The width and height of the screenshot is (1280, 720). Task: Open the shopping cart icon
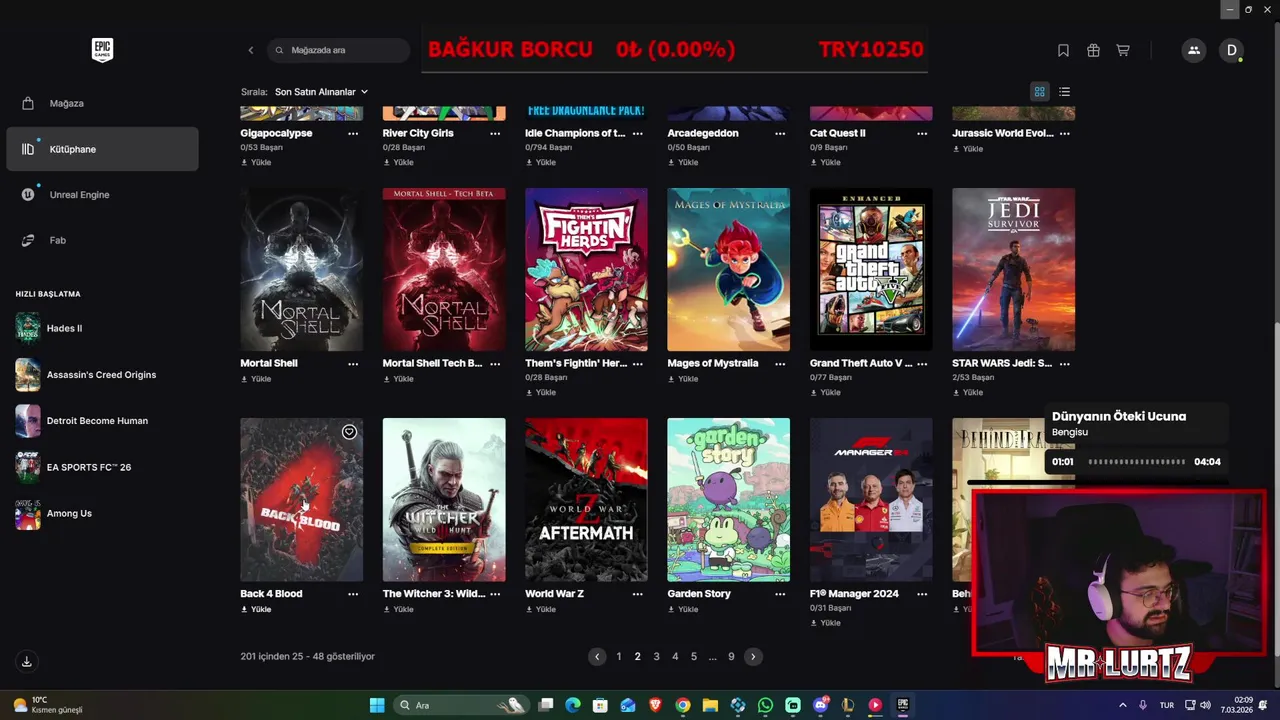(1123, 50)
